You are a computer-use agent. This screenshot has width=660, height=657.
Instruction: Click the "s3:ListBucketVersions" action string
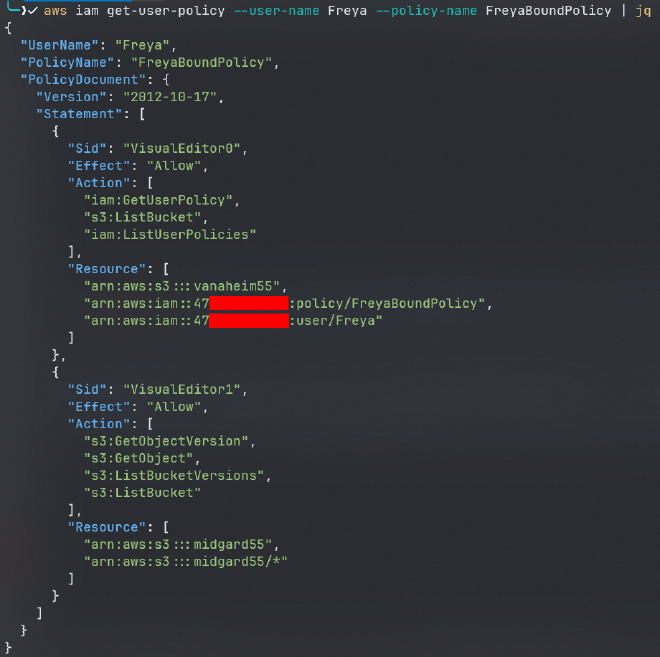coord(174,476)
